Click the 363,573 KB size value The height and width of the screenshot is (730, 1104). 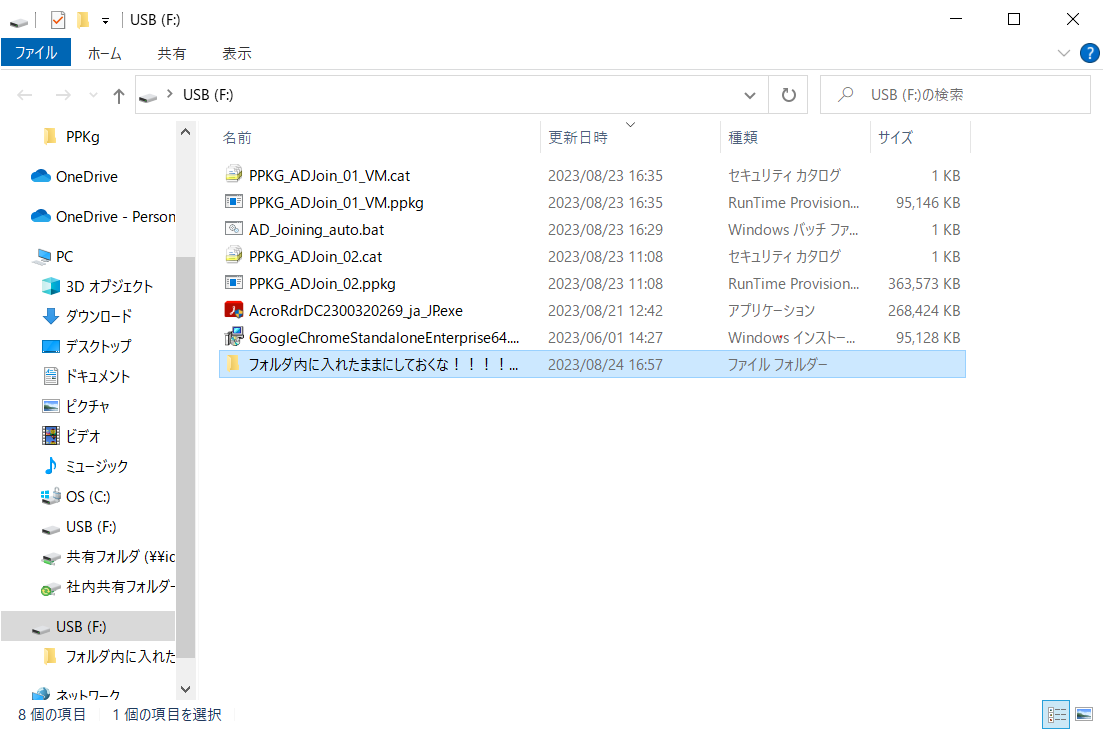(924, 284)
